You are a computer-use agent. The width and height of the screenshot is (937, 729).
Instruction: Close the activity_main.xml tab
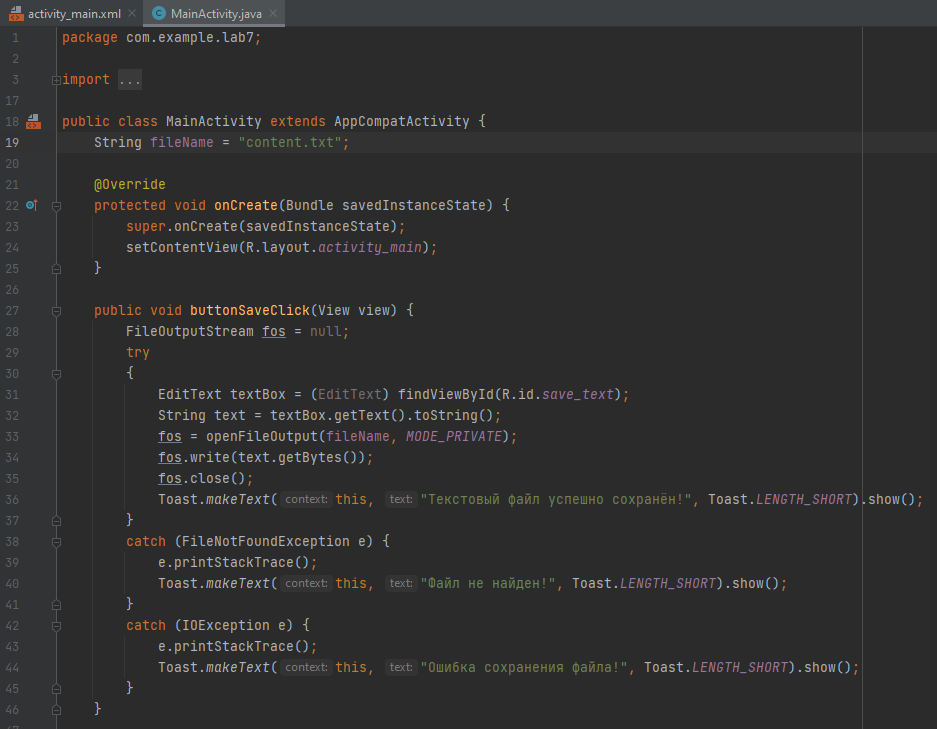[131, 14]
